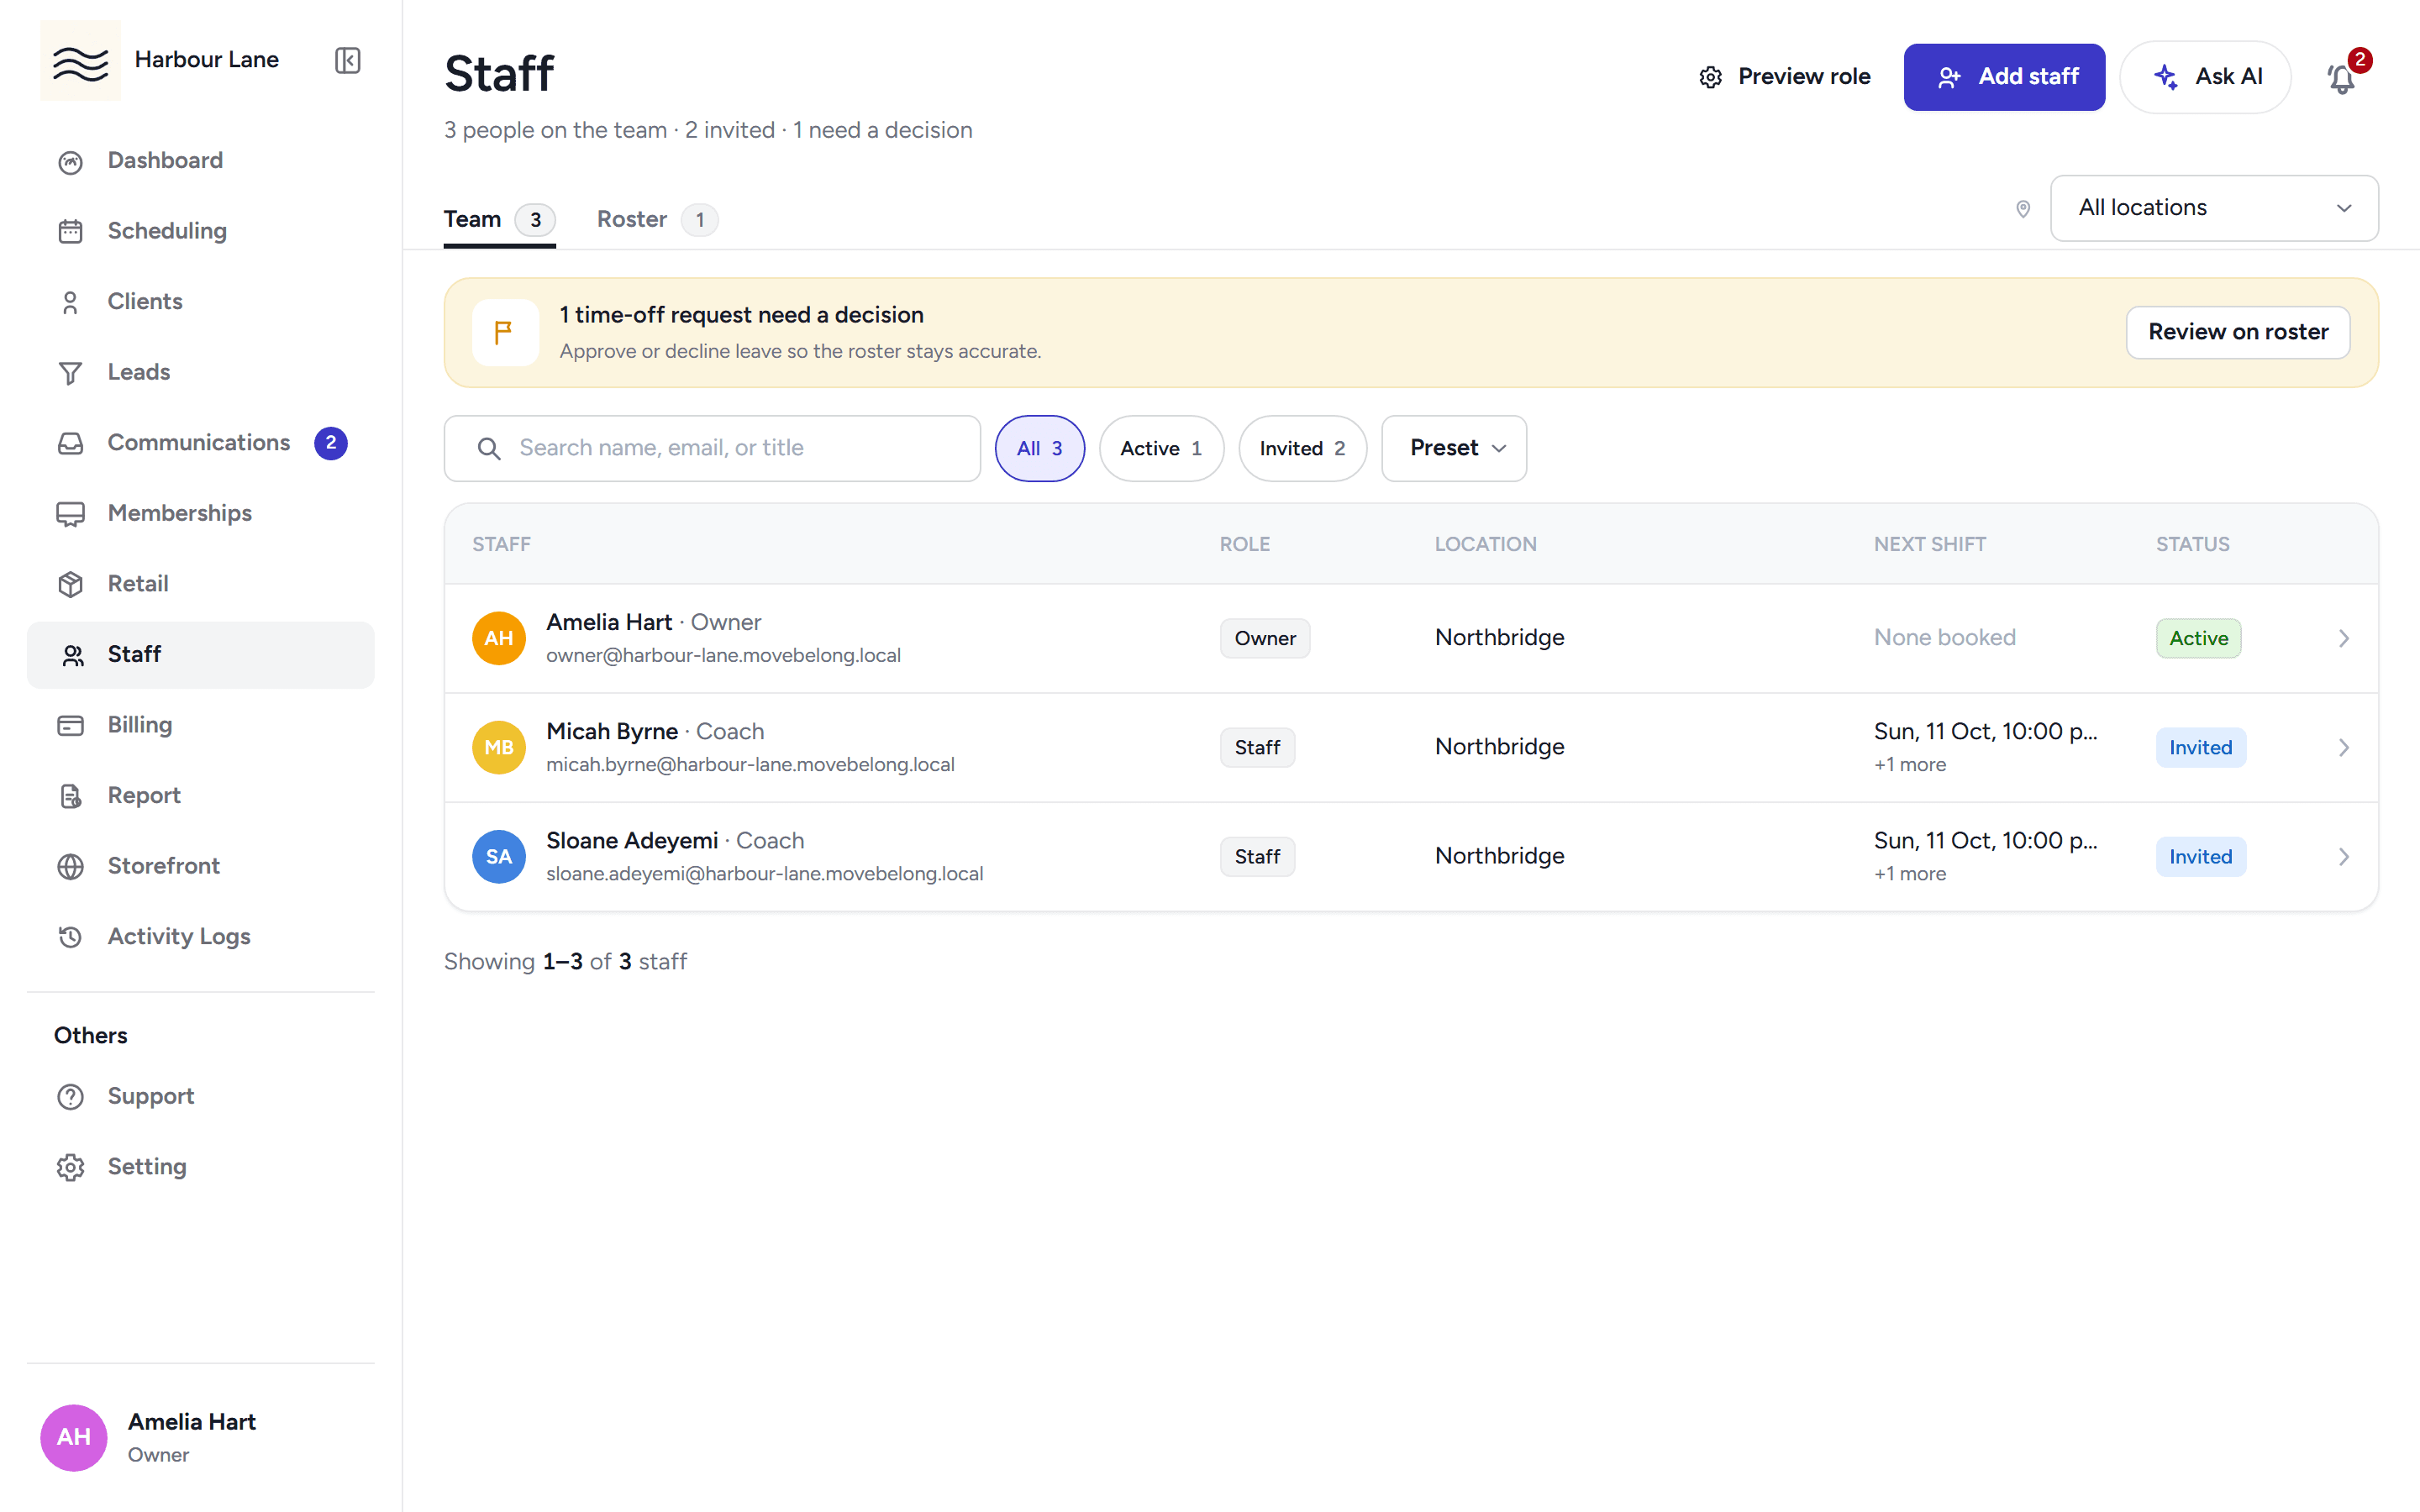
Task: Open Memberships card icon
Action: tap(70, 514)
